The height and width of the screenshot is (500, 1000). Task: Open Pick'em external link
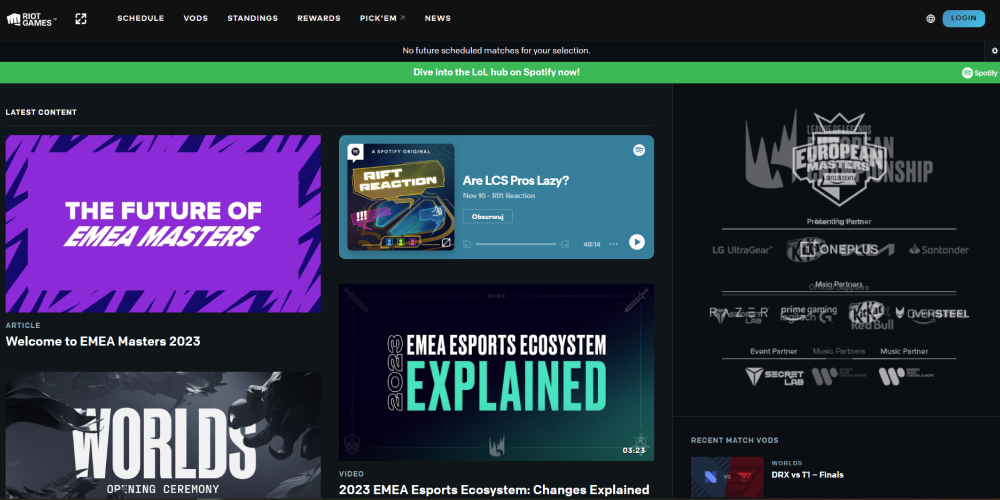pyautogui.click(x=382, y=18)
